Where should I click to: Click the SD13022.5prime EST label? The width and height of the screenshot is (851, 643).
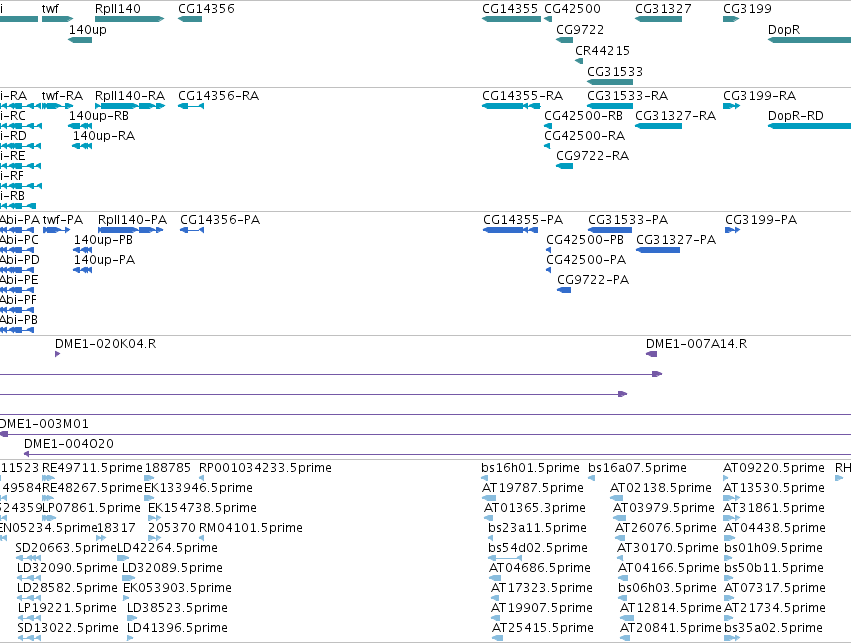click(x=68, y=628)
